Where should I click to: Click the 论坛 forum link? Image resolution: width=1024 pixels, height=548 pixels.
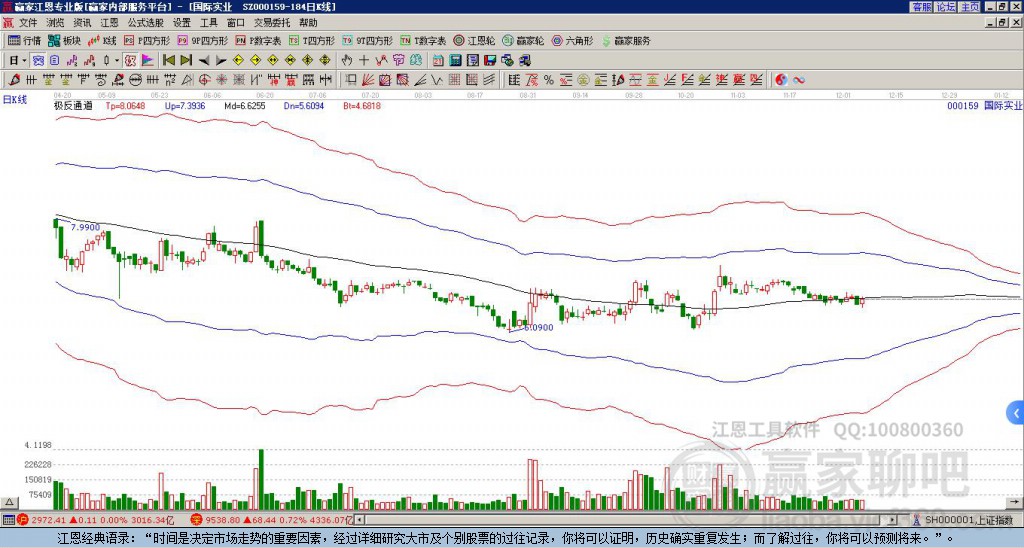point(946,7)
